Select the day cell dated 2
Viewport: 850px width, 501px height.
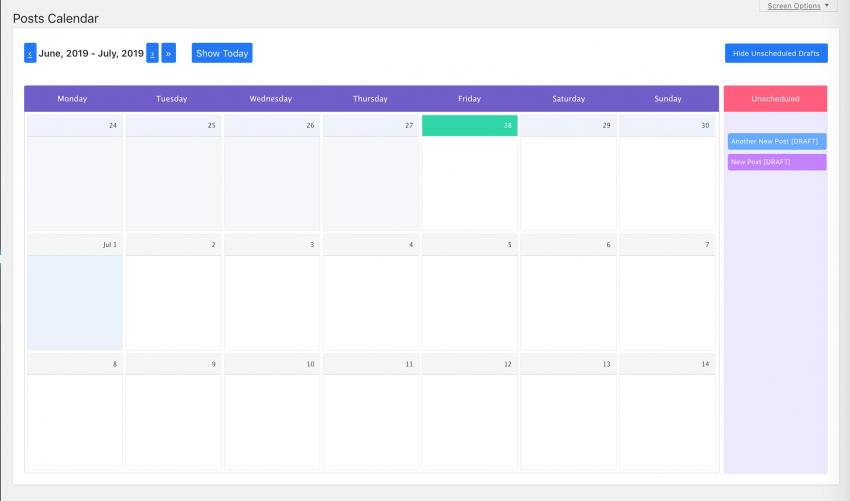[x=173, y=292]
